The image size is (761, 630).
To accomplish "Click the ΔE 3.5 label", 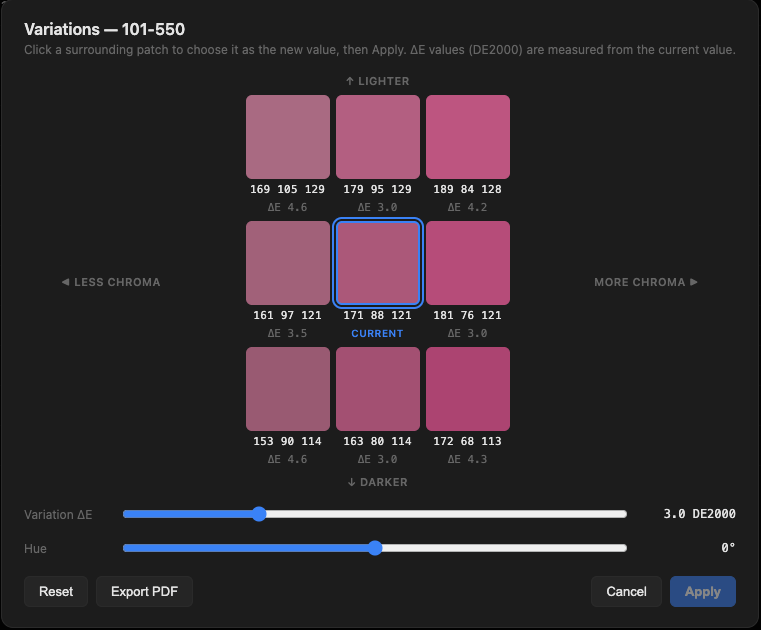I will (287, 333).
